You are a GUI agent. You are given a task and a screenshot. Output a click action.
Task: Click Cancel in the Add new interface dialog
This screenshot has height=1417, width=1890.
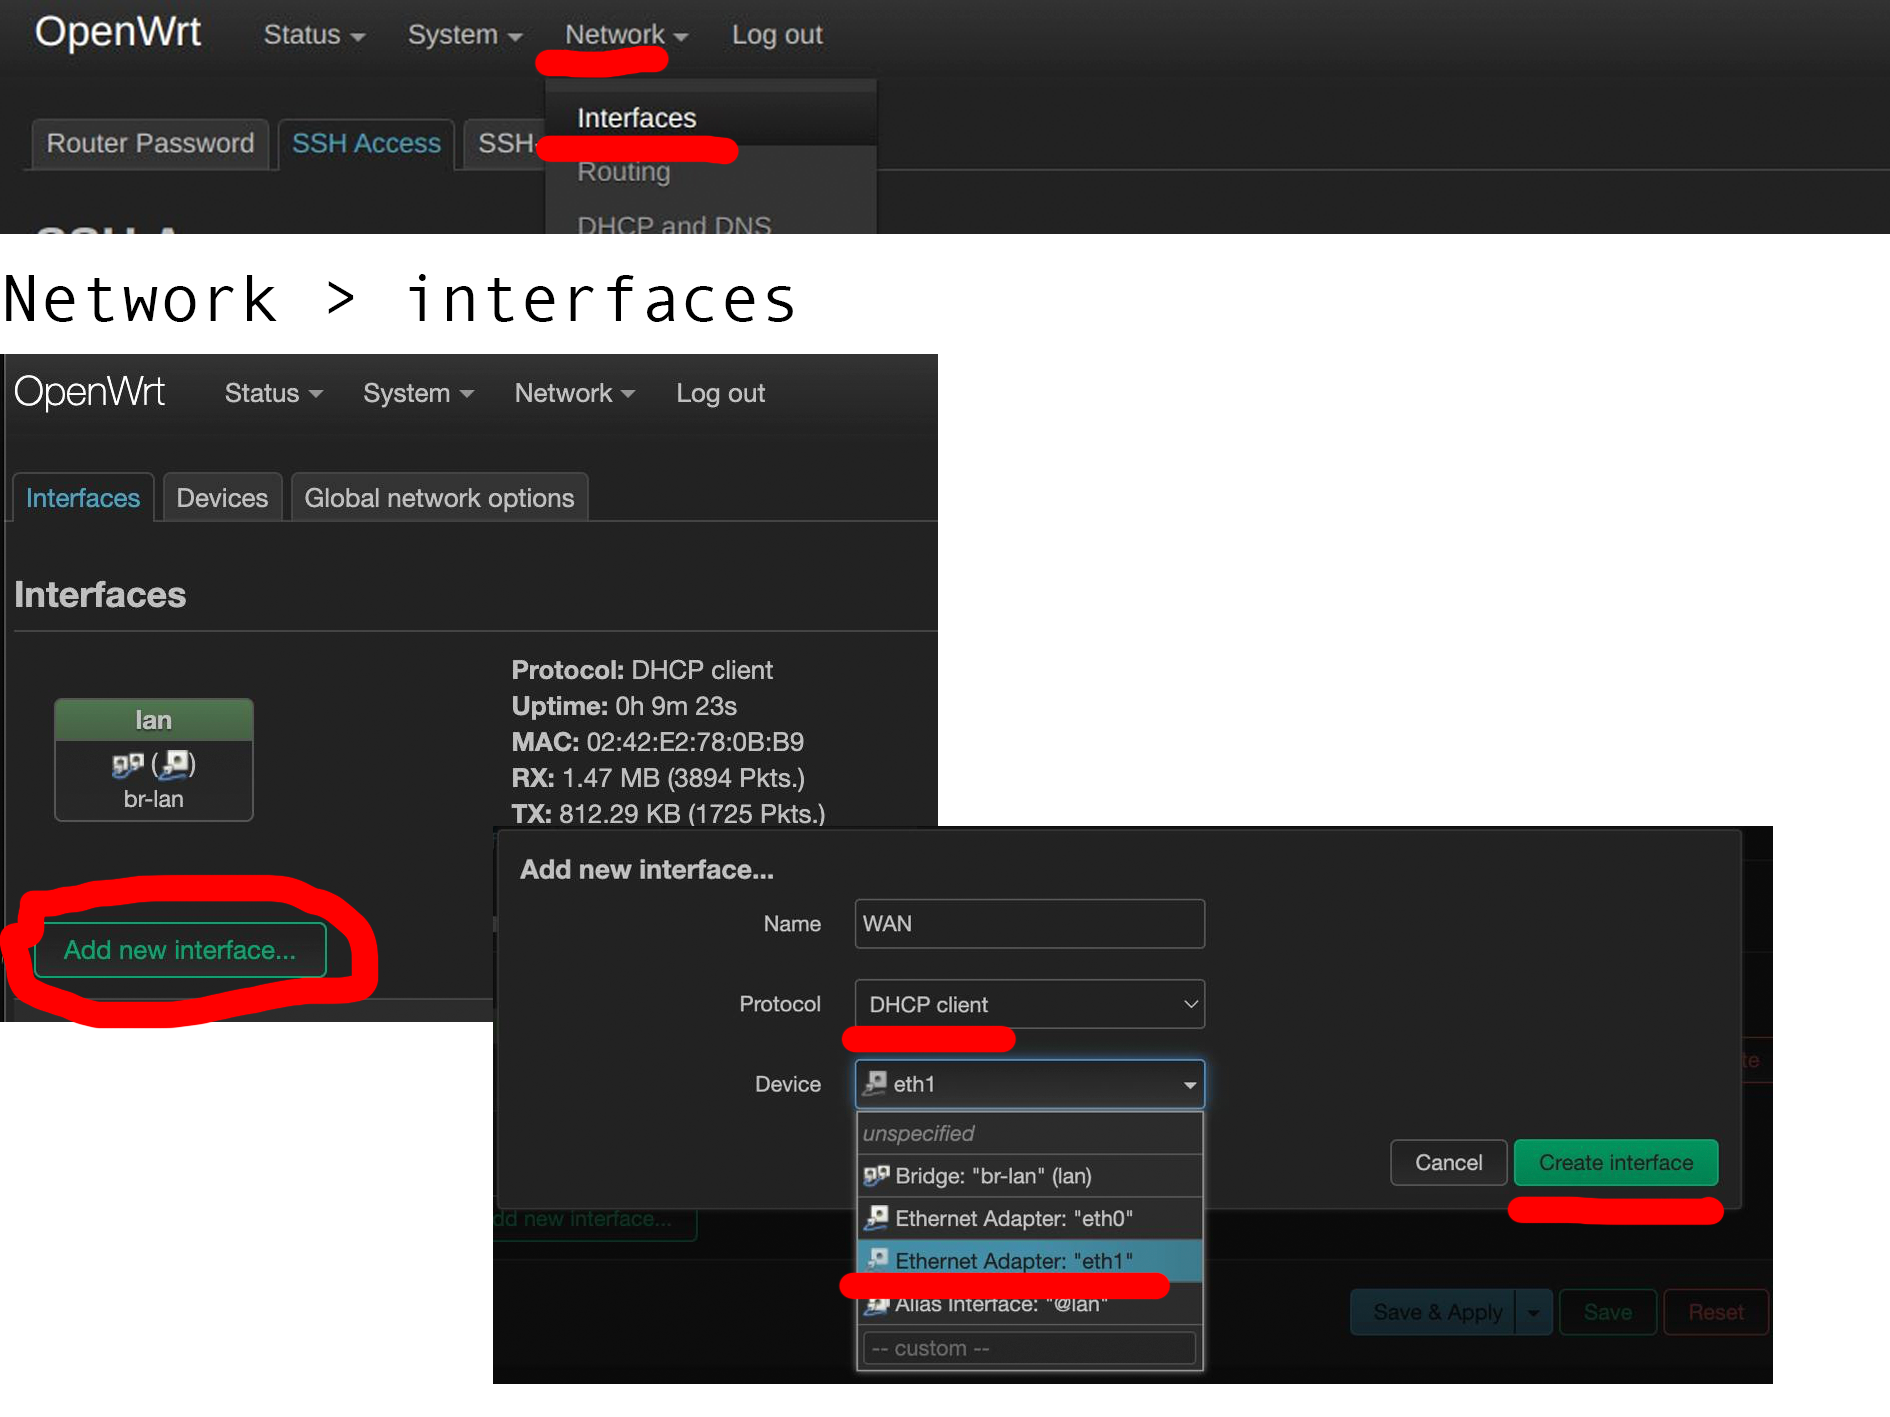1448,1163
